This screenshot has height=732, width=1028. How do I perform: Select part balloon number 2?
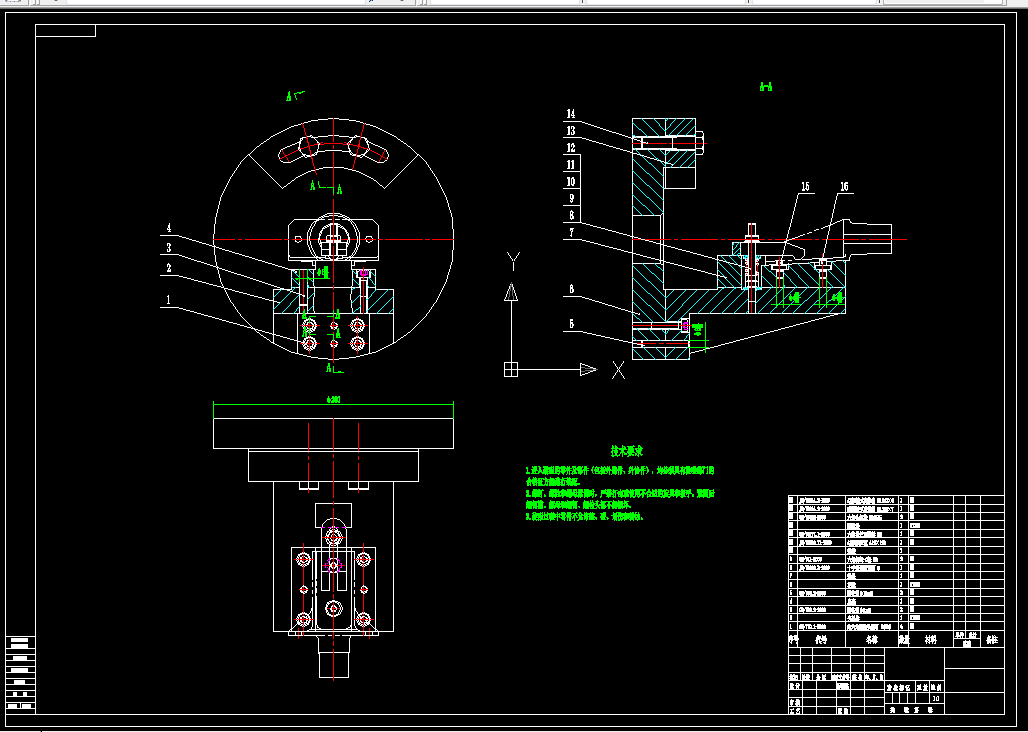click(x=168, y=268)
